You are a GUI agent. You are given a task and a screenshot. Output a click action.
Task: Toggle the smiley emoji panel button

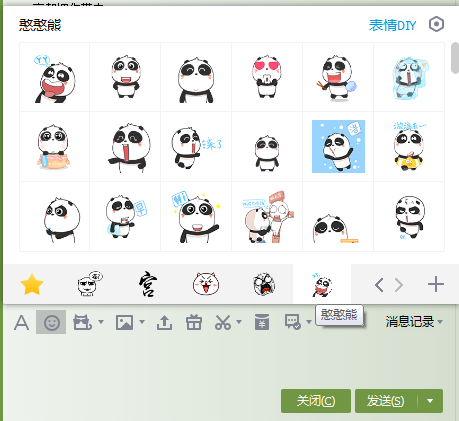pyautogui.click(x=51, y=322)
